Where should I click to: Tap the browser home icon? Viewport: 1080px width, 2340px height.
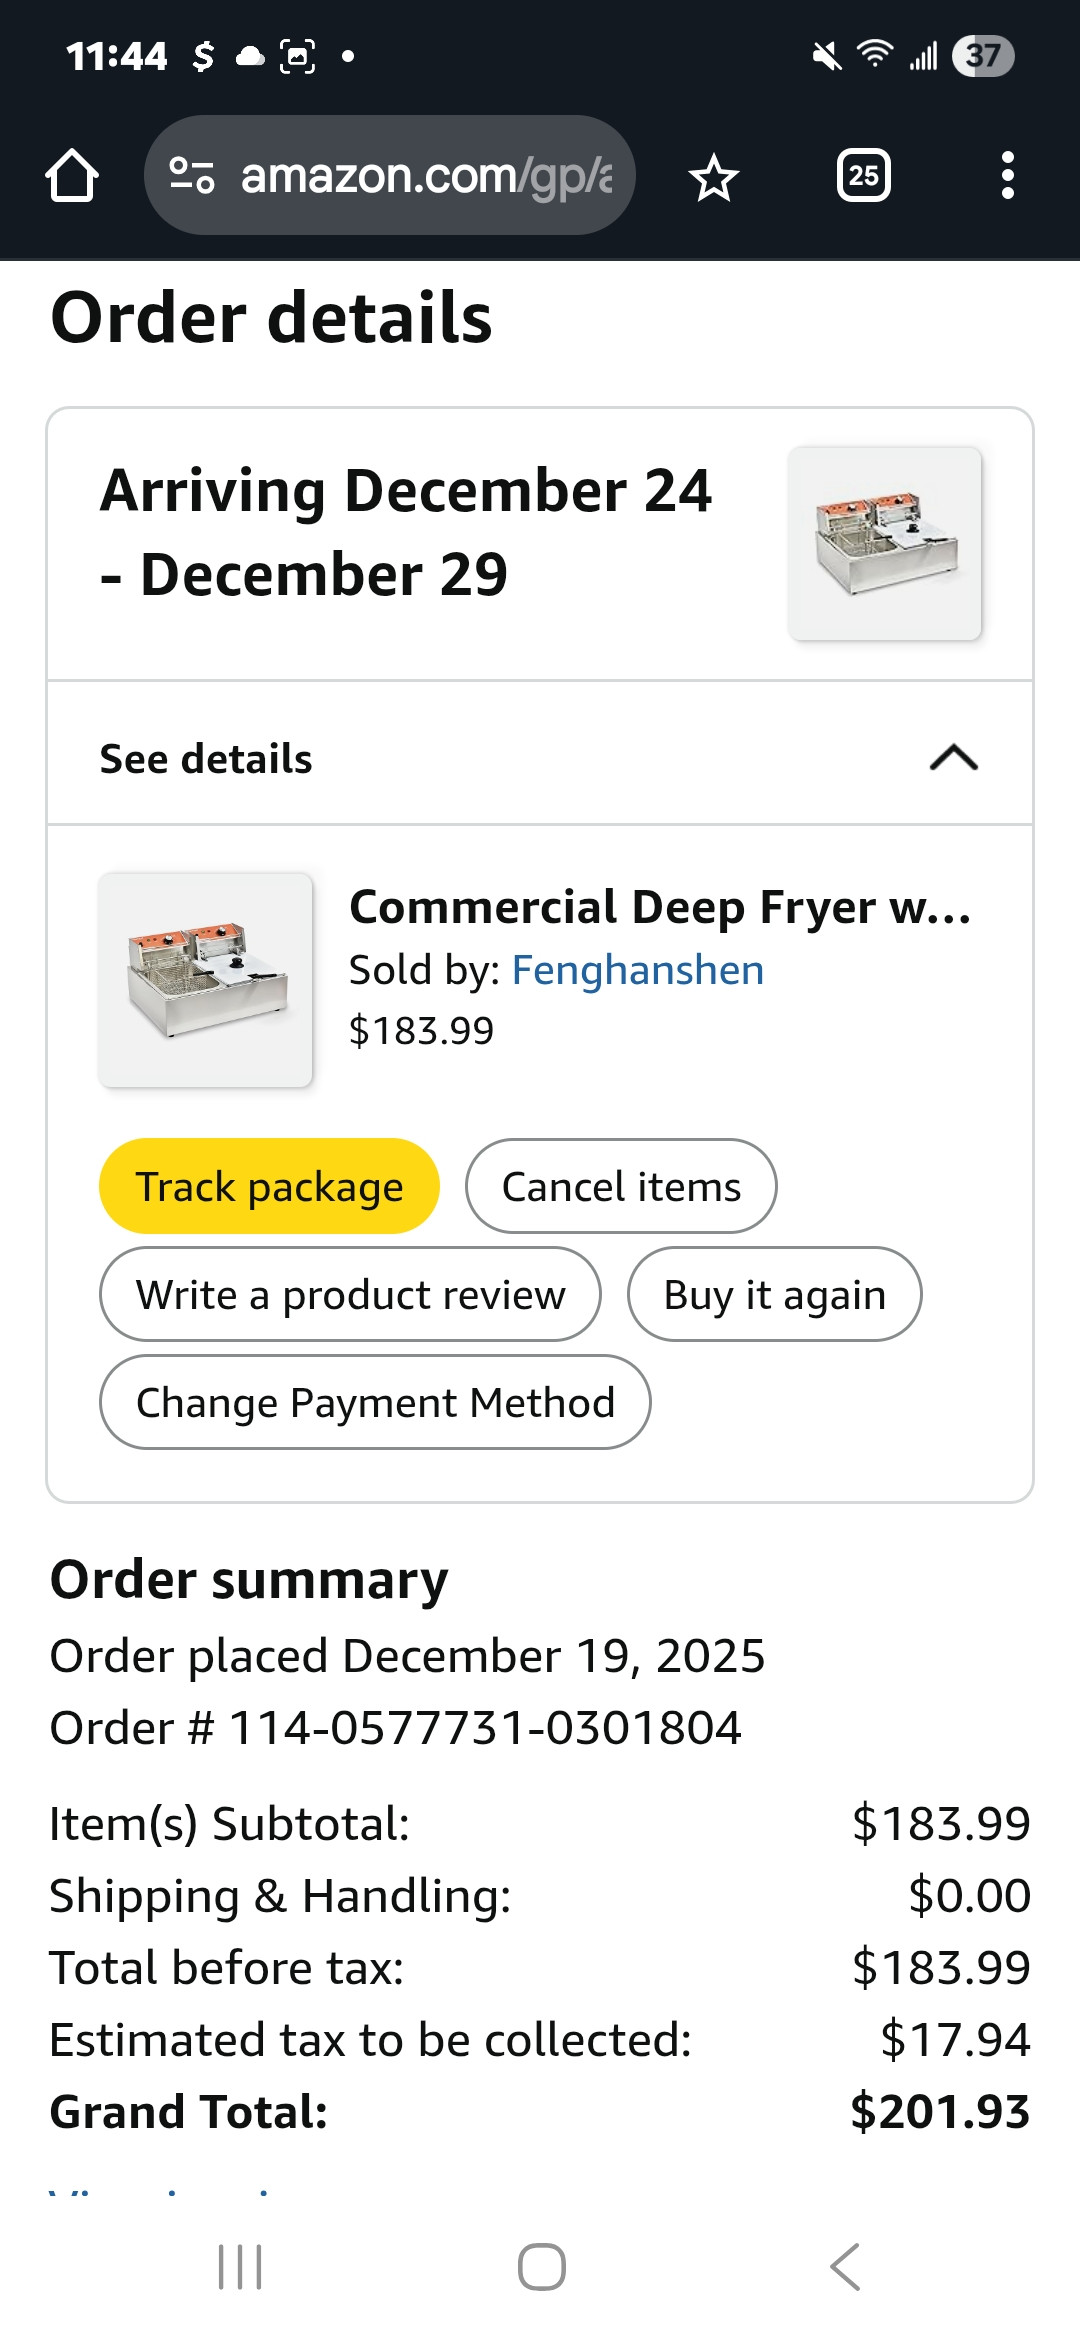[72, 176]
